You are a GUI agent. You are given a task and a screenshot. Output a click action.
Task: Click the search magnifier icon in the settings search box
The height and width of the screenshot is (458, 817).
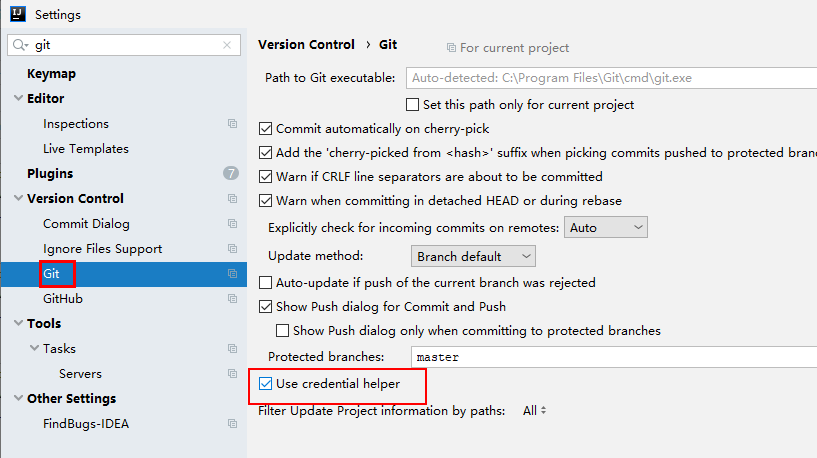pos(20,45)
